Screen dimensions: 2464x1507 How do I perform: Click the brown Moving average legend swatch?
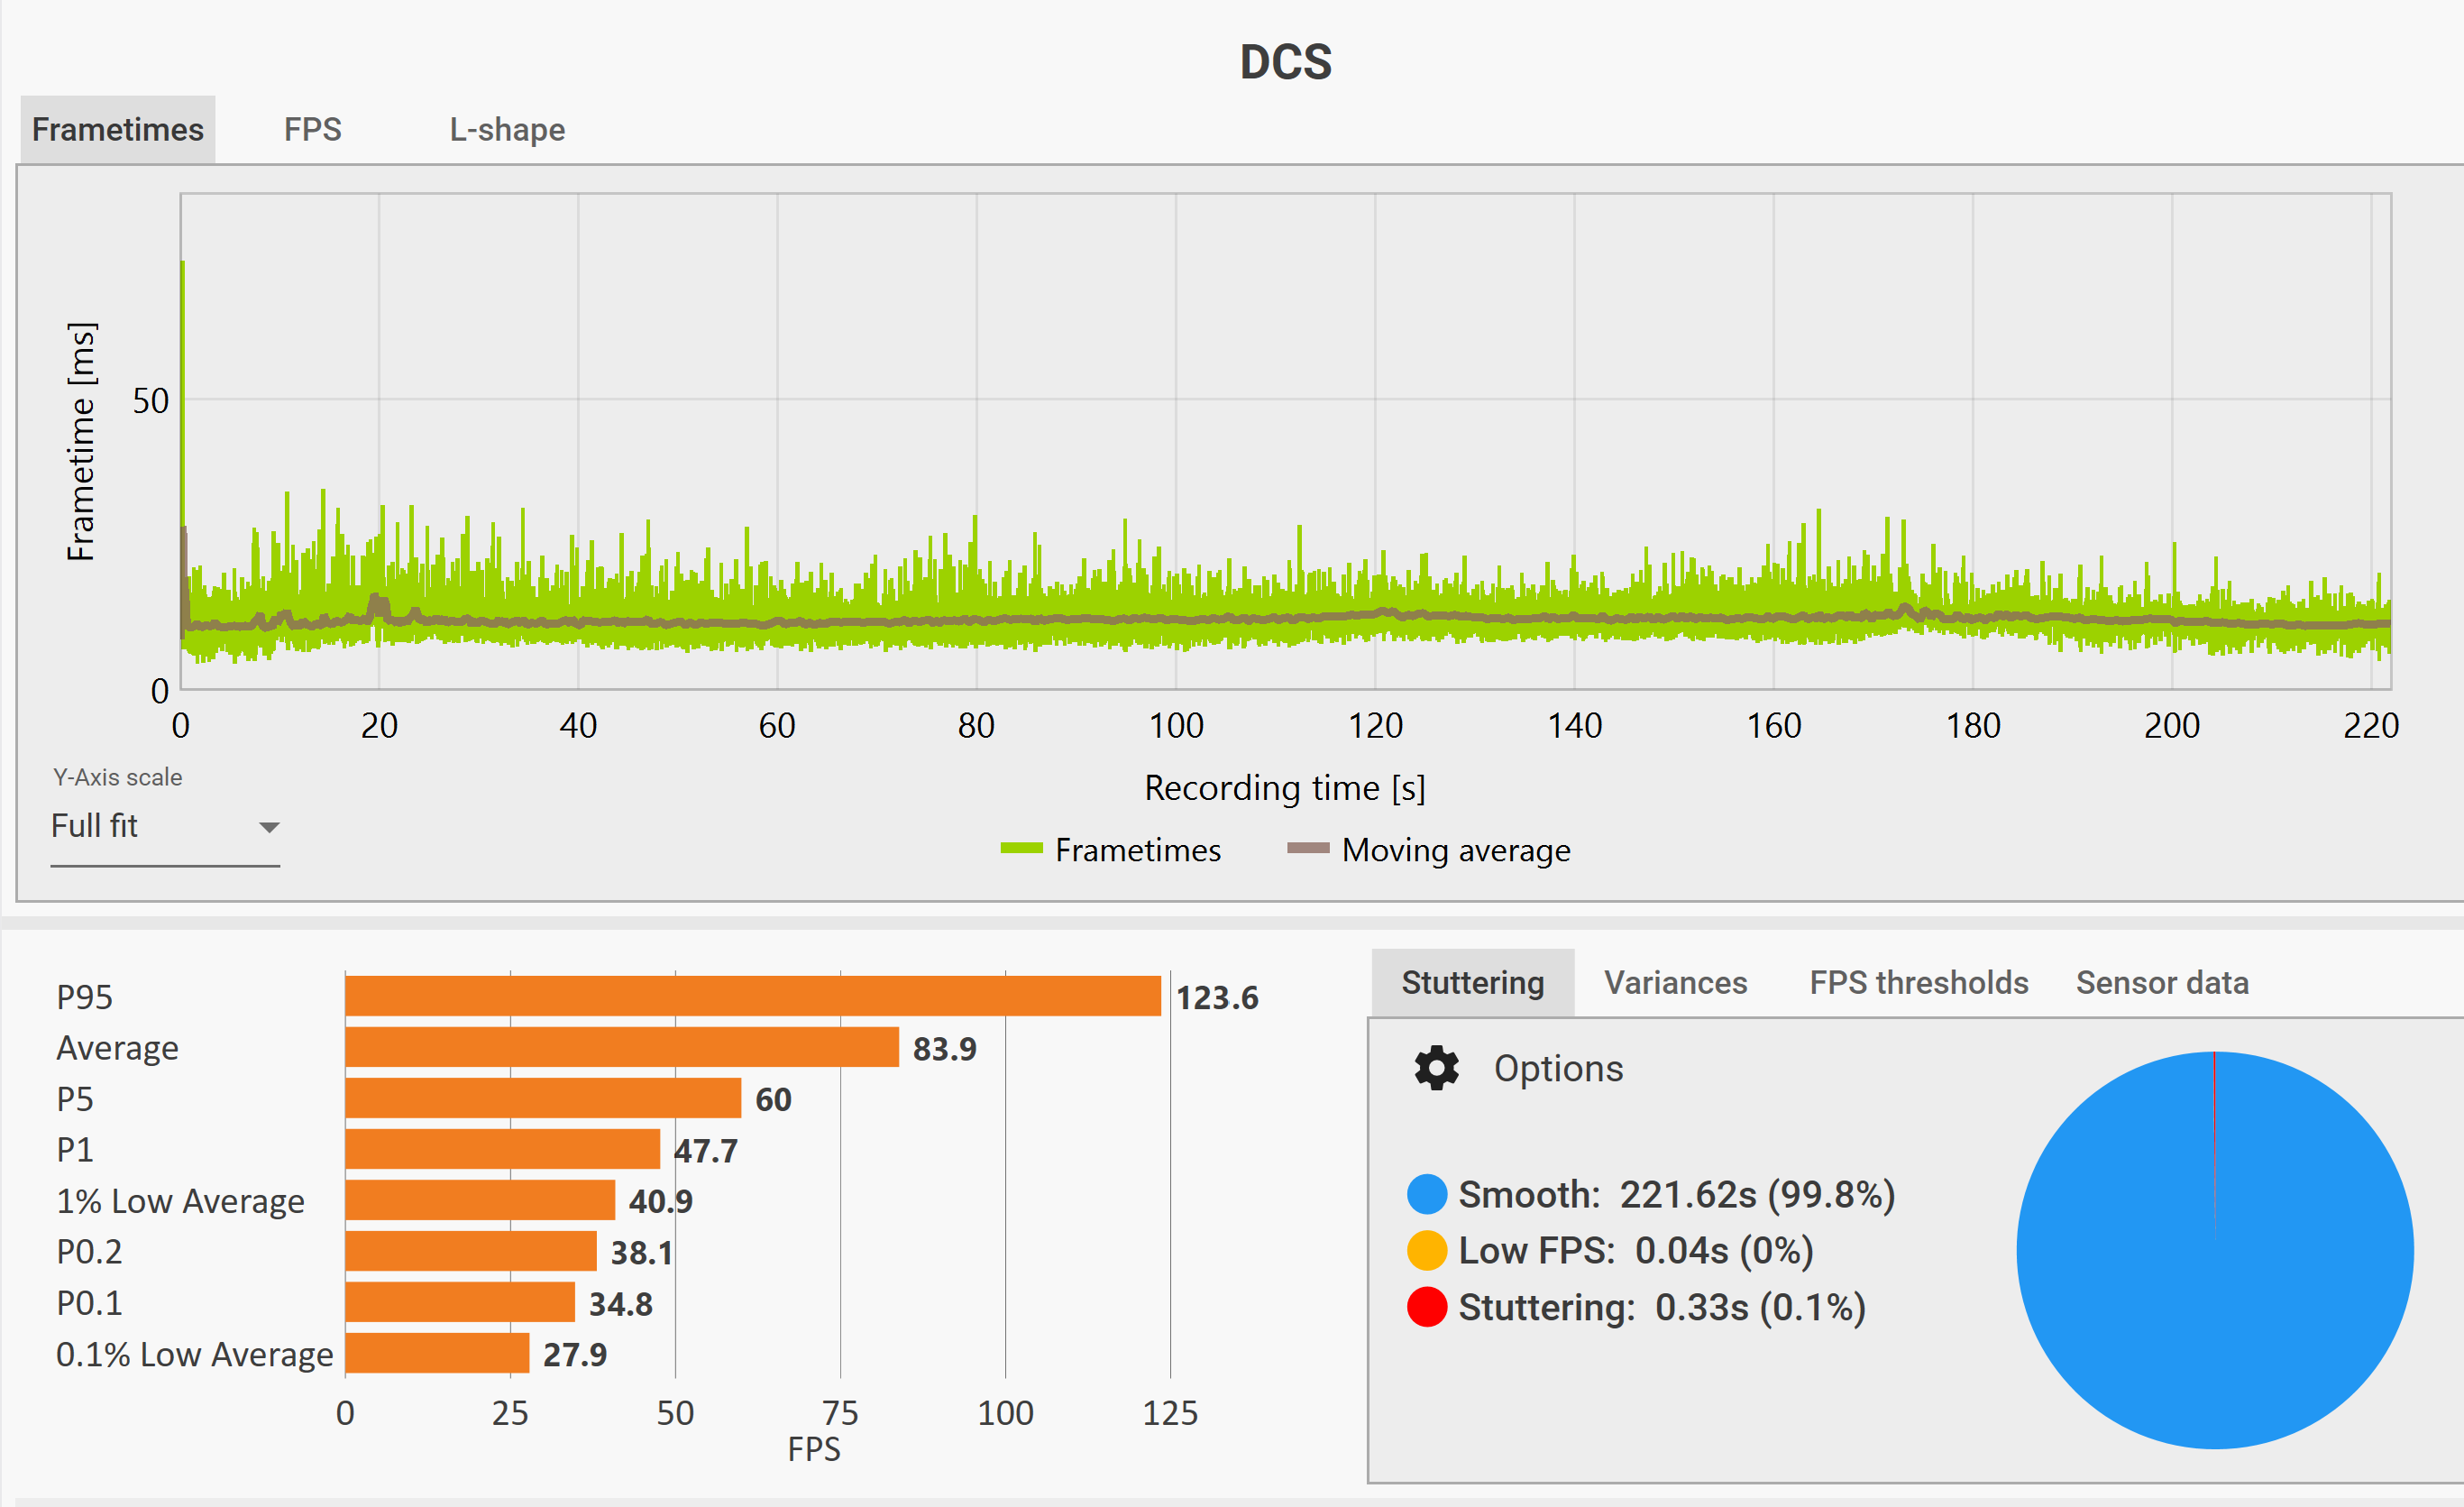(1307, 848)
